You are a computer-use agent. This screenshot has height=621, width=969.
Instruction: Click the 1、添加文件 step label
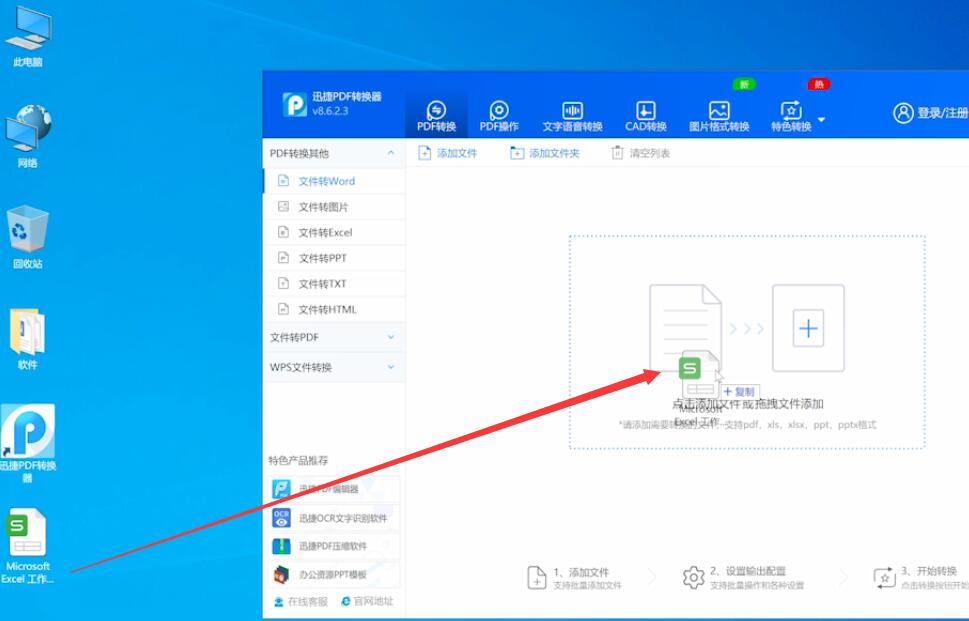[581, 572]
